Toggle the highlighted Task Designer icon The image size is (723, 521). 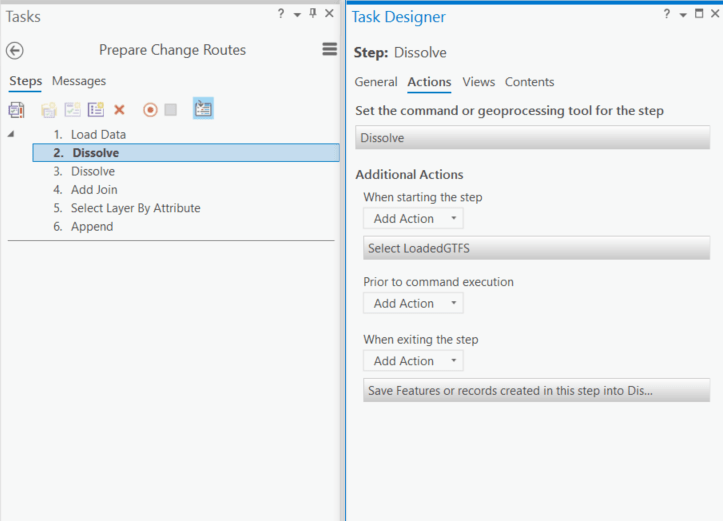tap(203, 109)
